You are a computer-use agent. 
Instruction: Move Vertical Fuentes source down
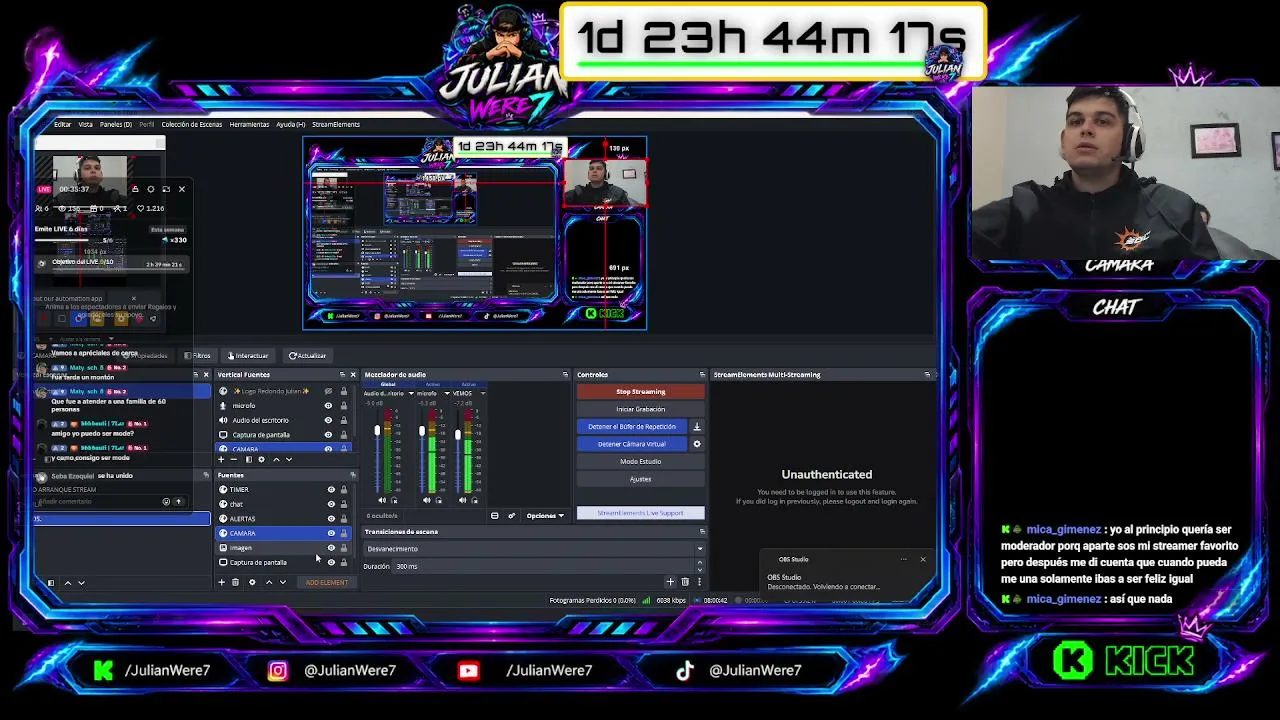click(289, 459)
